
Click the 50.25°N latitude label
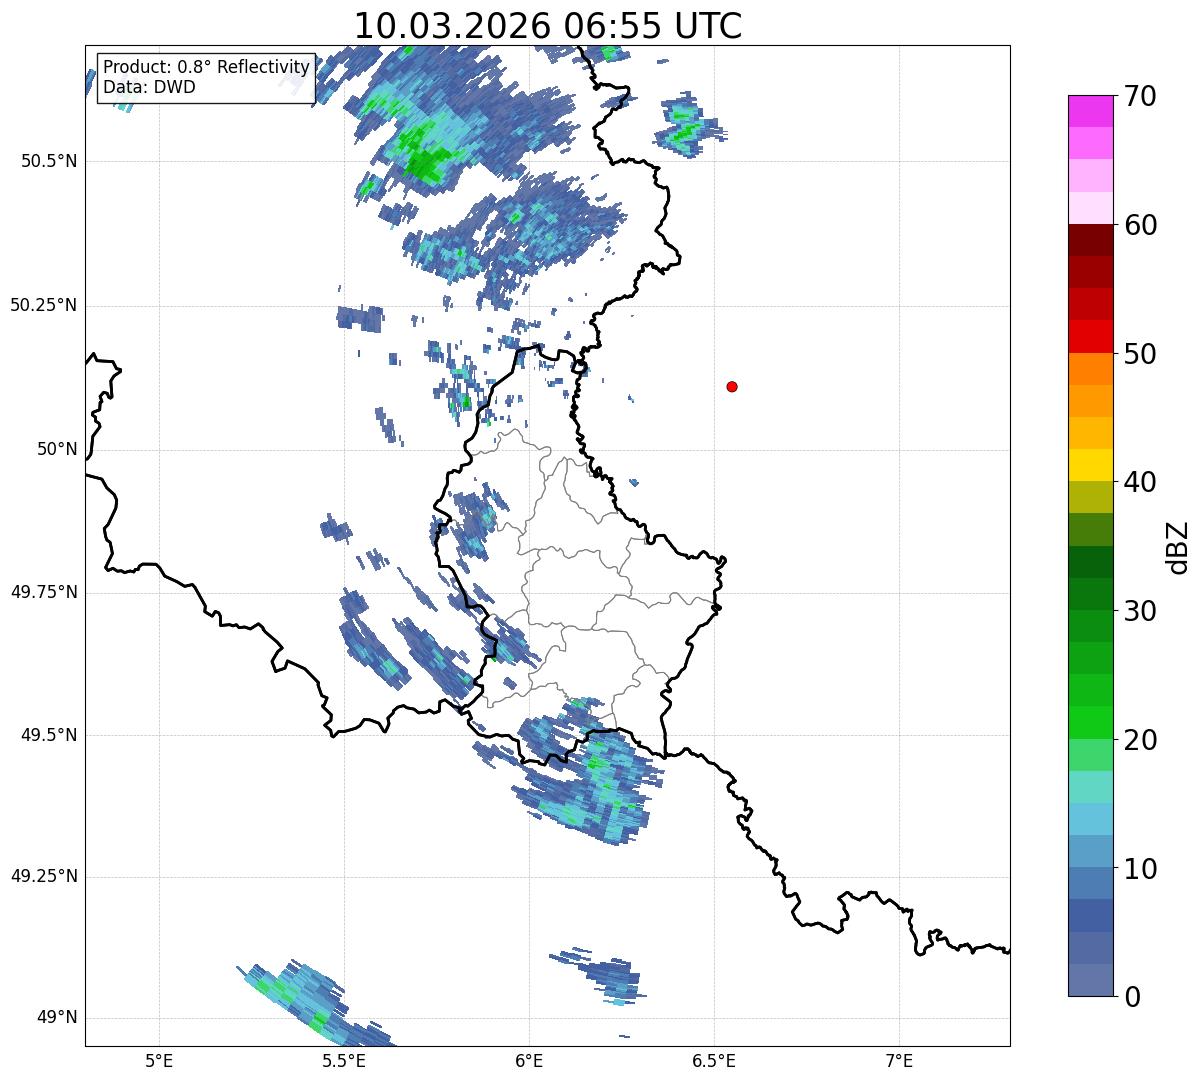pyautogui.click(x=44, y=305)
